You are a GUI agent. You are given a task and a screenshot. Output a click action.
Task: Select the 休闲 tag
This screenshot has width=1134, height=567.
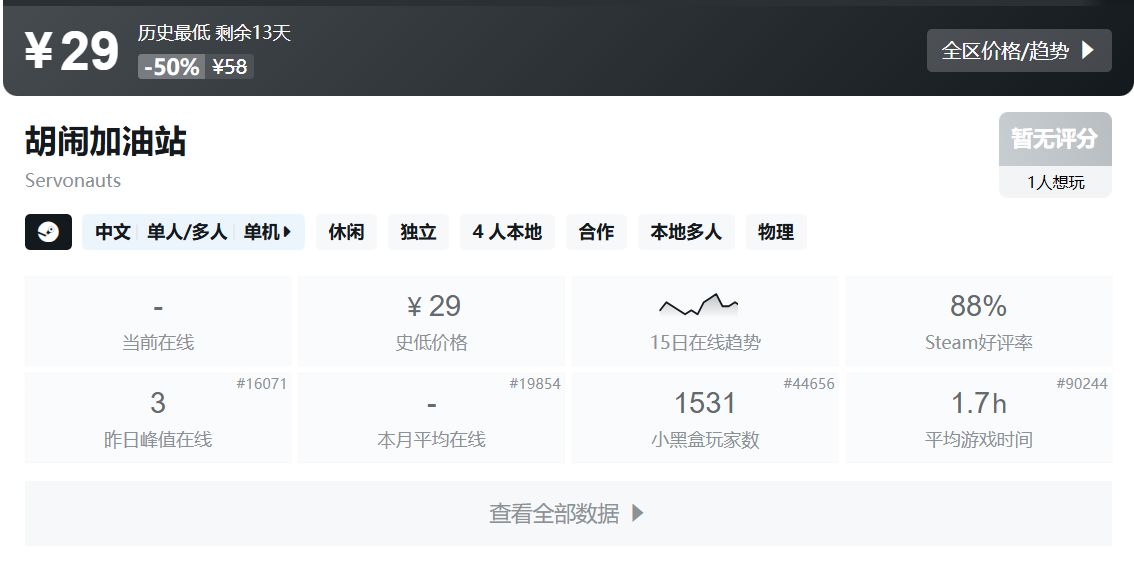pos(346,232)
